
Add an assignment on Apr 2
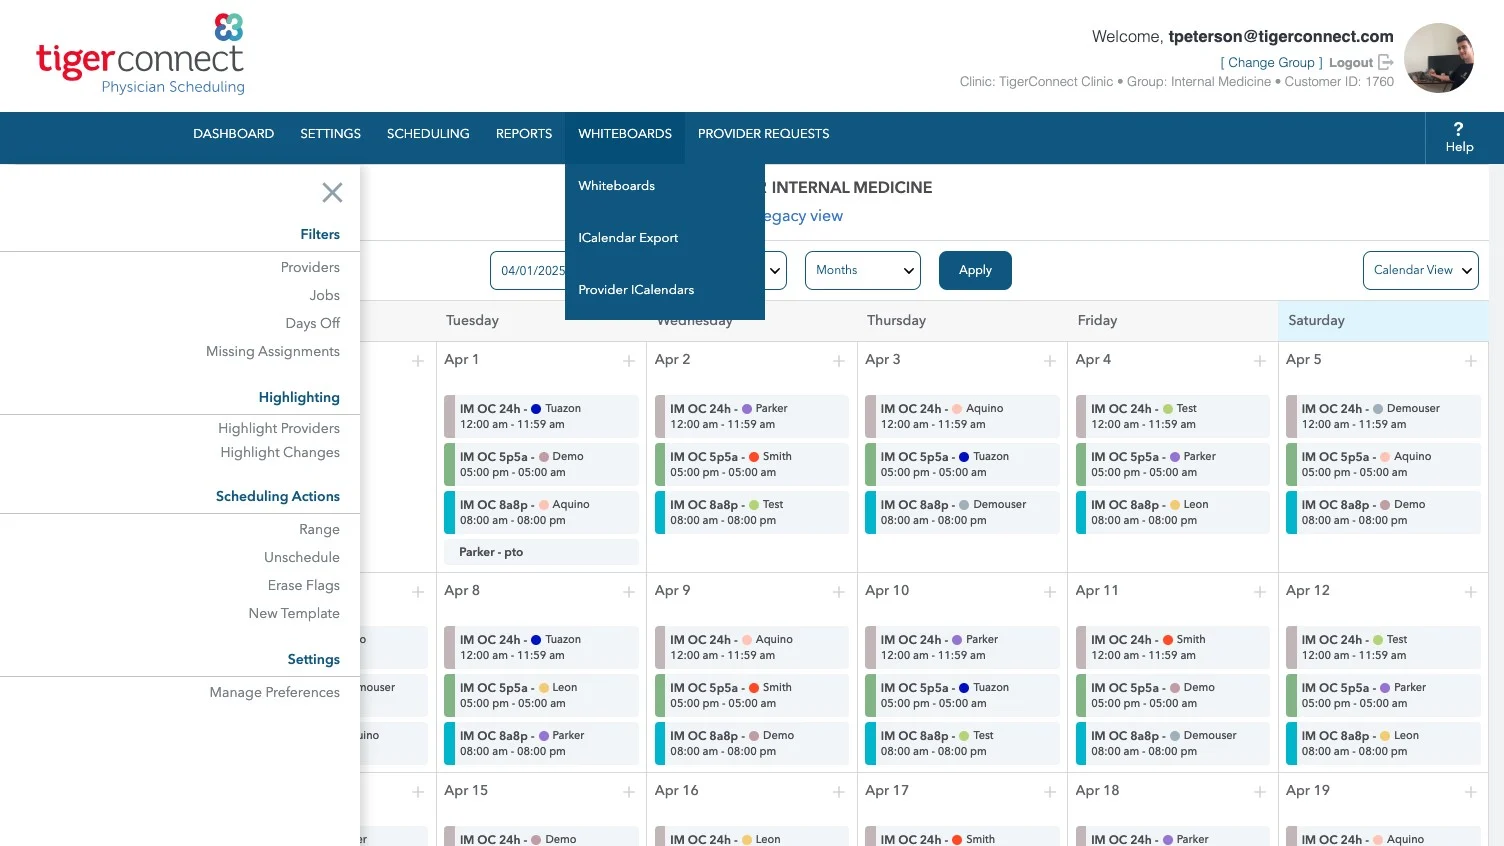839,361
